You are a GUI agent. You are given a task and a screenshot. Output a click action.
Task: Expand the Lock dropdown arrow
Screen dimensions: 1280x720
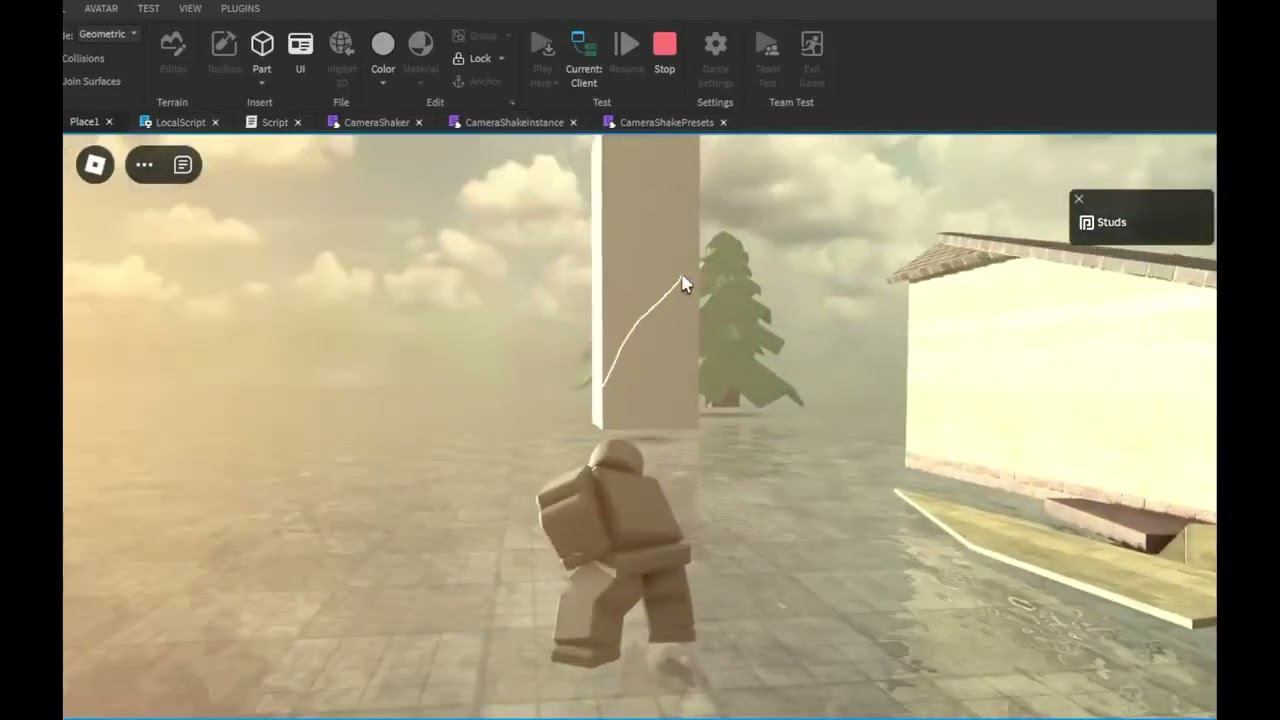click(502, 59)
